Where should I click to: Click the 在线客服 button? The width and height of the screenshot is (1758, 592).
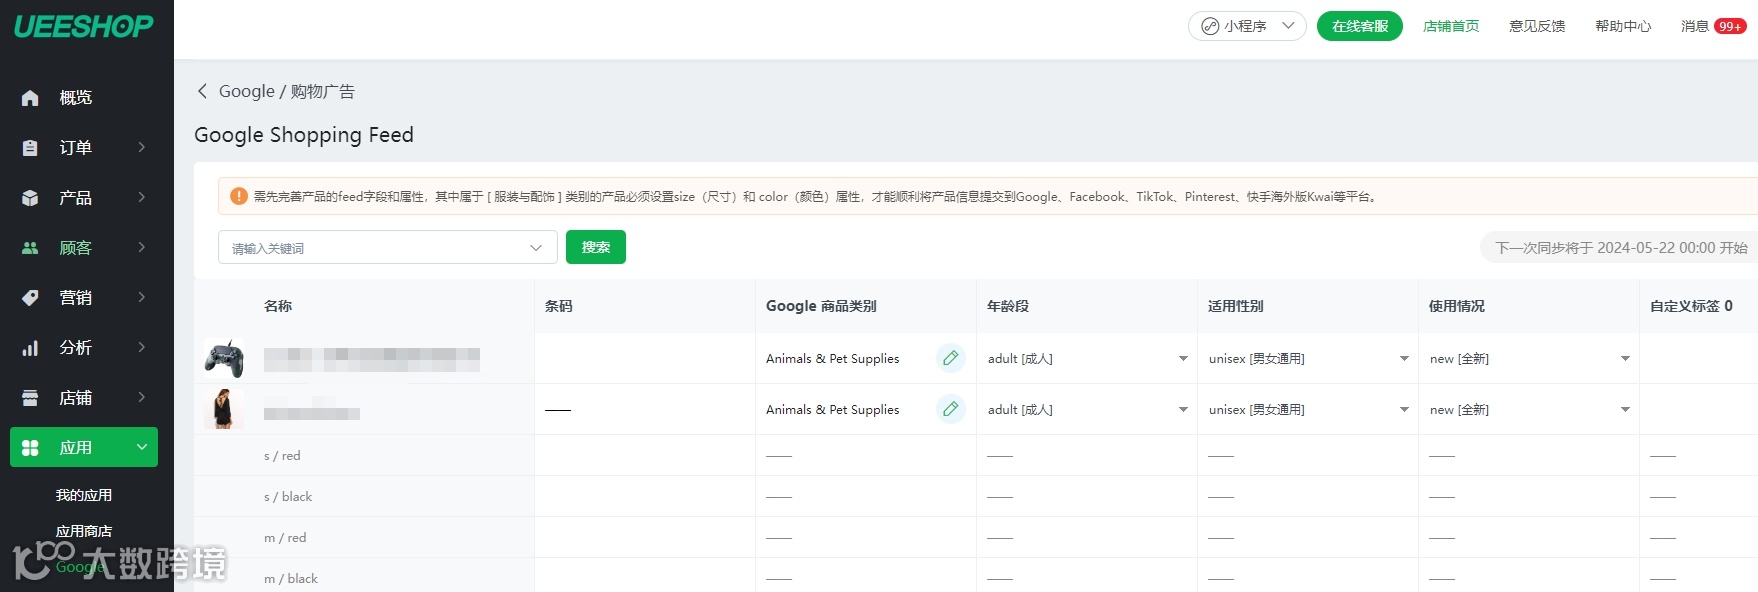click(1360, 26)
